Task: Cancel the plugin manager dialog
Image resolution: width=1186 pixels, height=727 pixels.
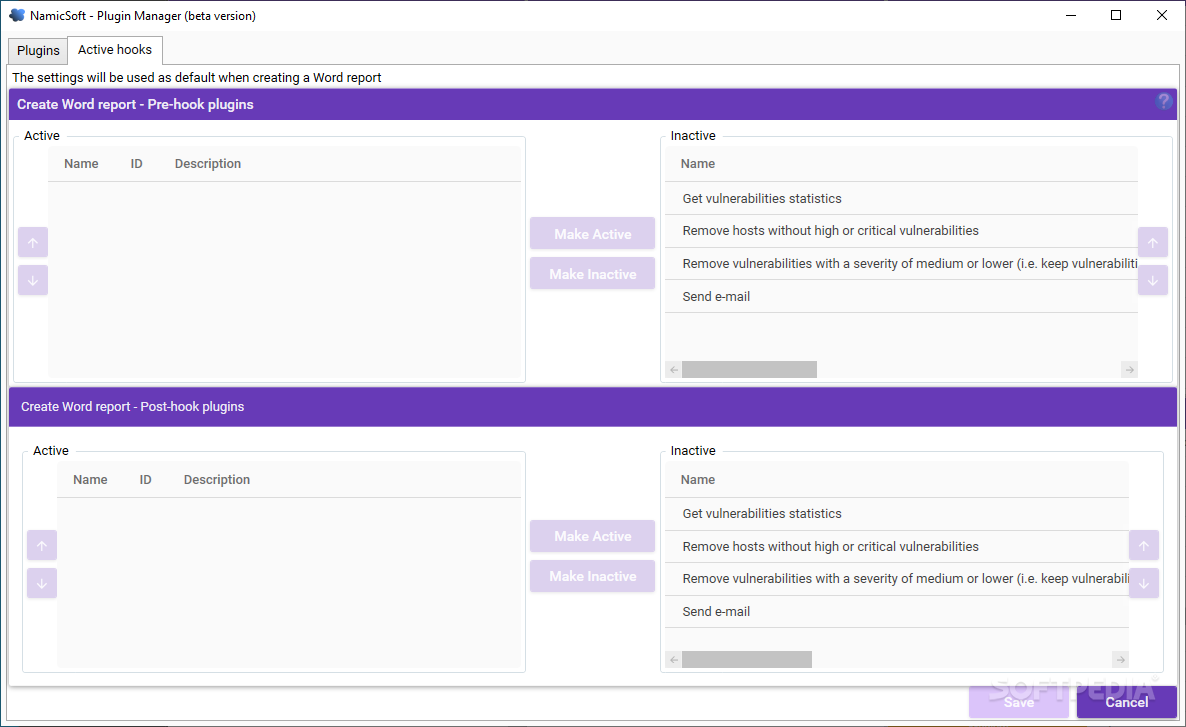Action: pyautogui.click(x=1127, y=702)
